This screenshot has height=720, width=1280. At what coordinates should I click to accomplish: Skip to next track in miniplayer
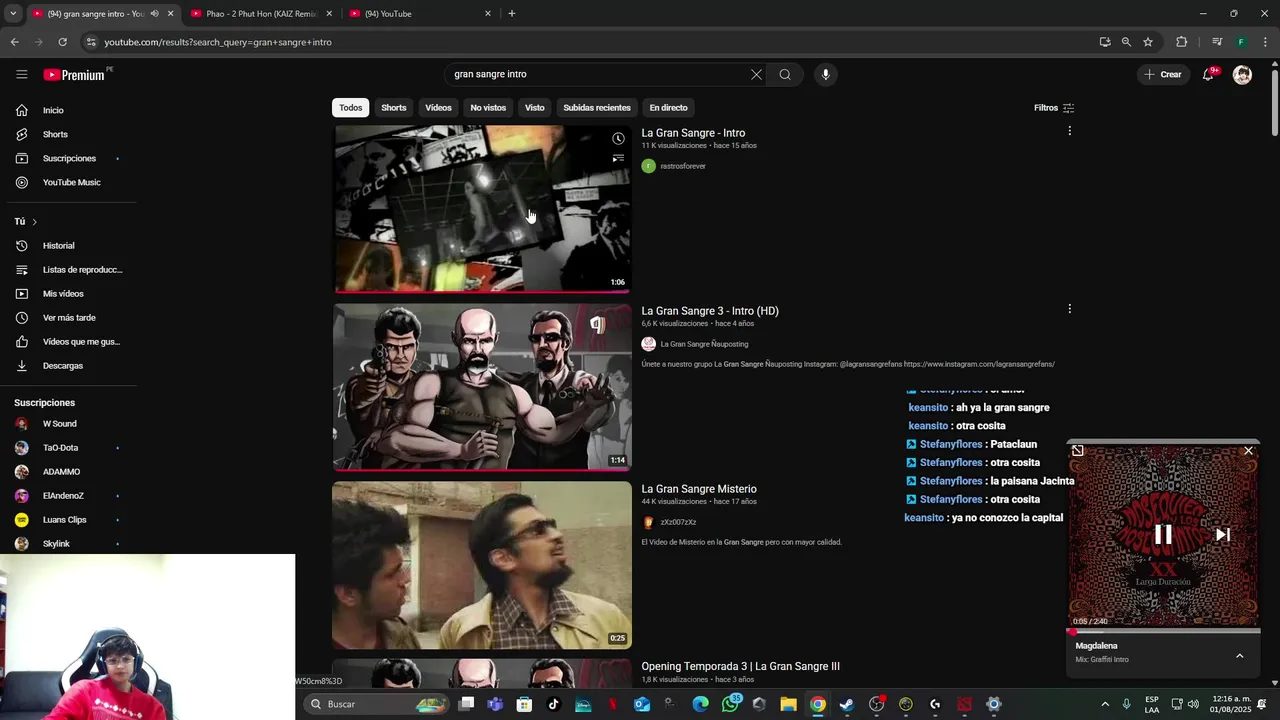tap(1222, 535)
